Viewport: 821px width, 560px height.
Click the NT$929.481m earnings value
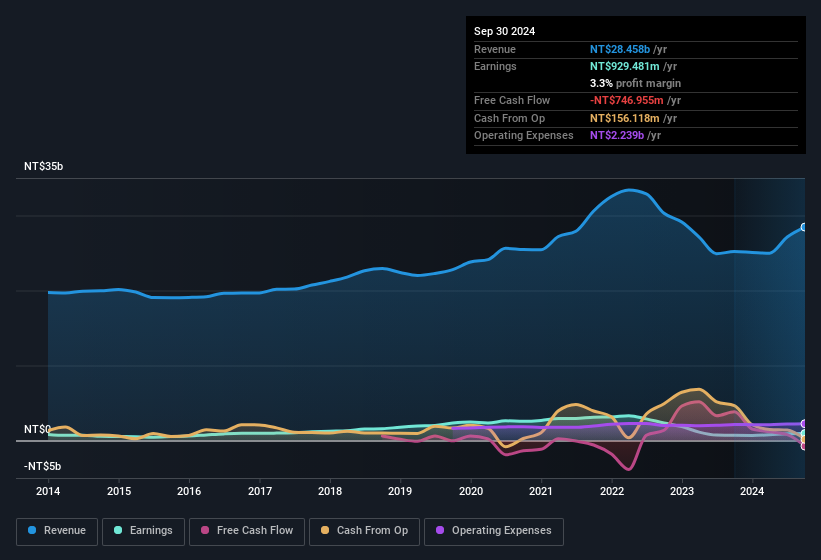pos(625,66)
